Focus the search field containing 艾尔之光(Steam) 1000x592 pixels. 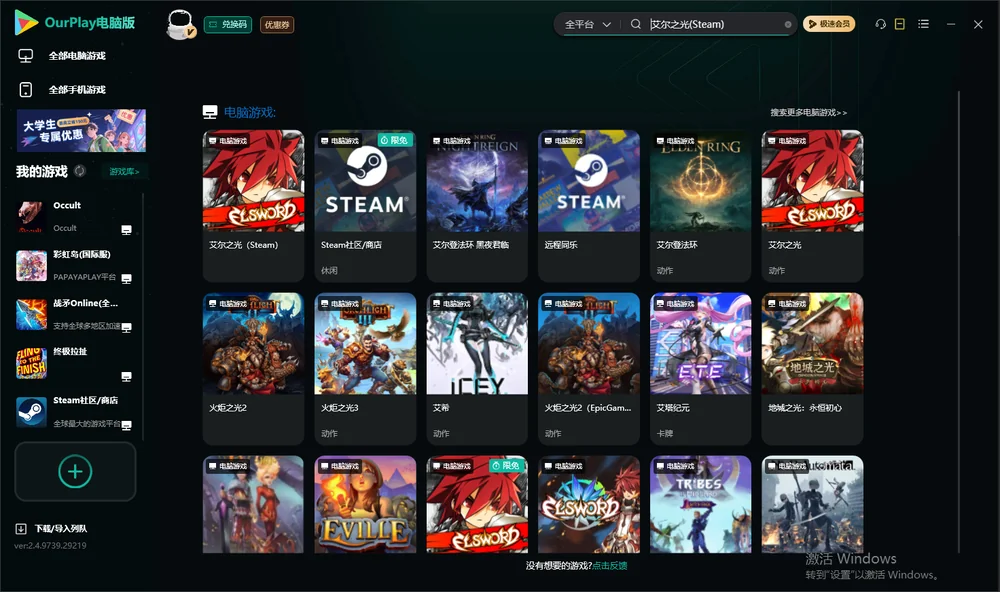point(716,24)
